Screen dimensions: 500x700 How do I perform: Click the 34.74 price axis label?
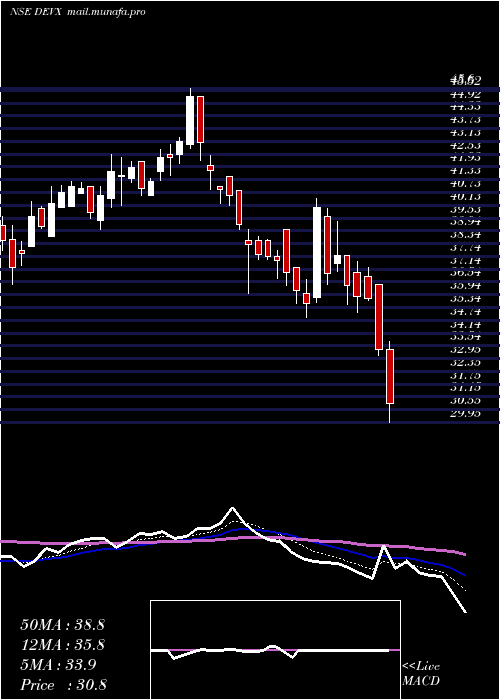pyautogui.click(x=465, y=311)
